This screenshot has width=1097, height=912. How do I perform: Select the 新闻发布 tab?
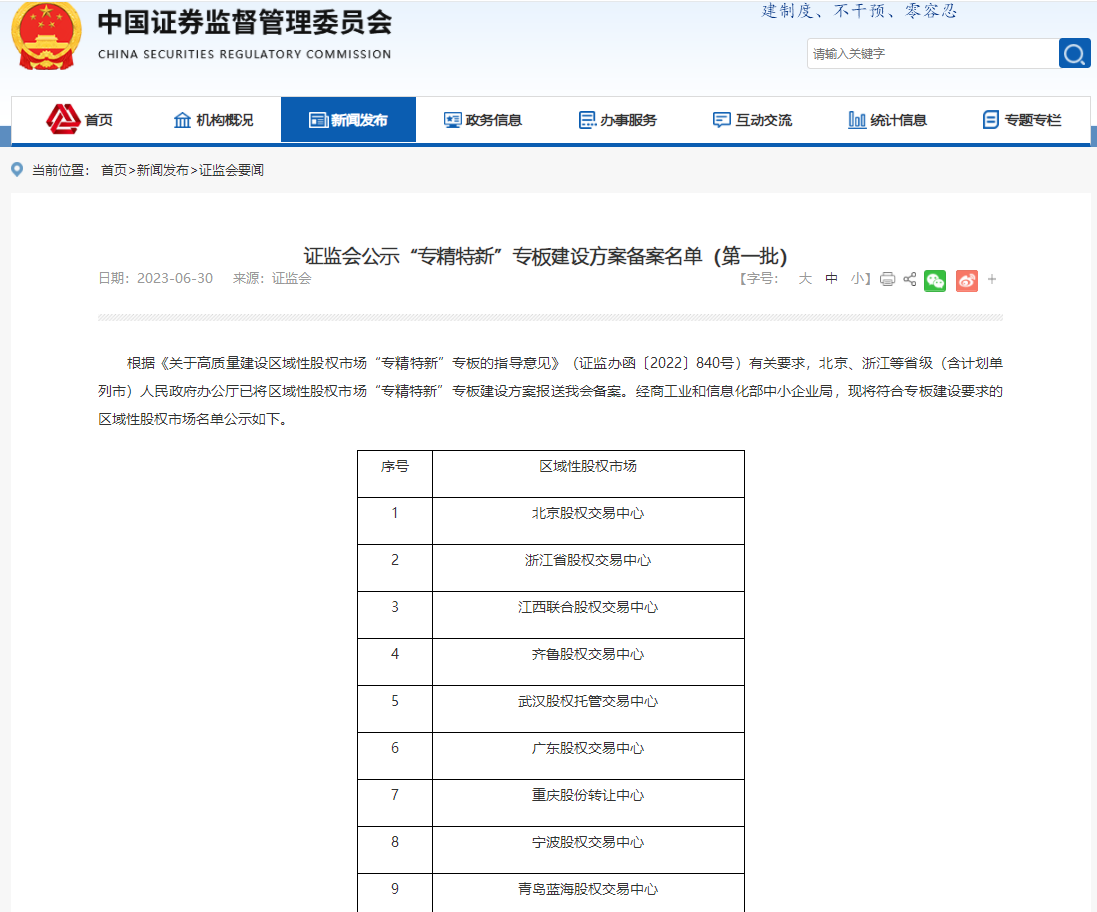pos(348,120)
